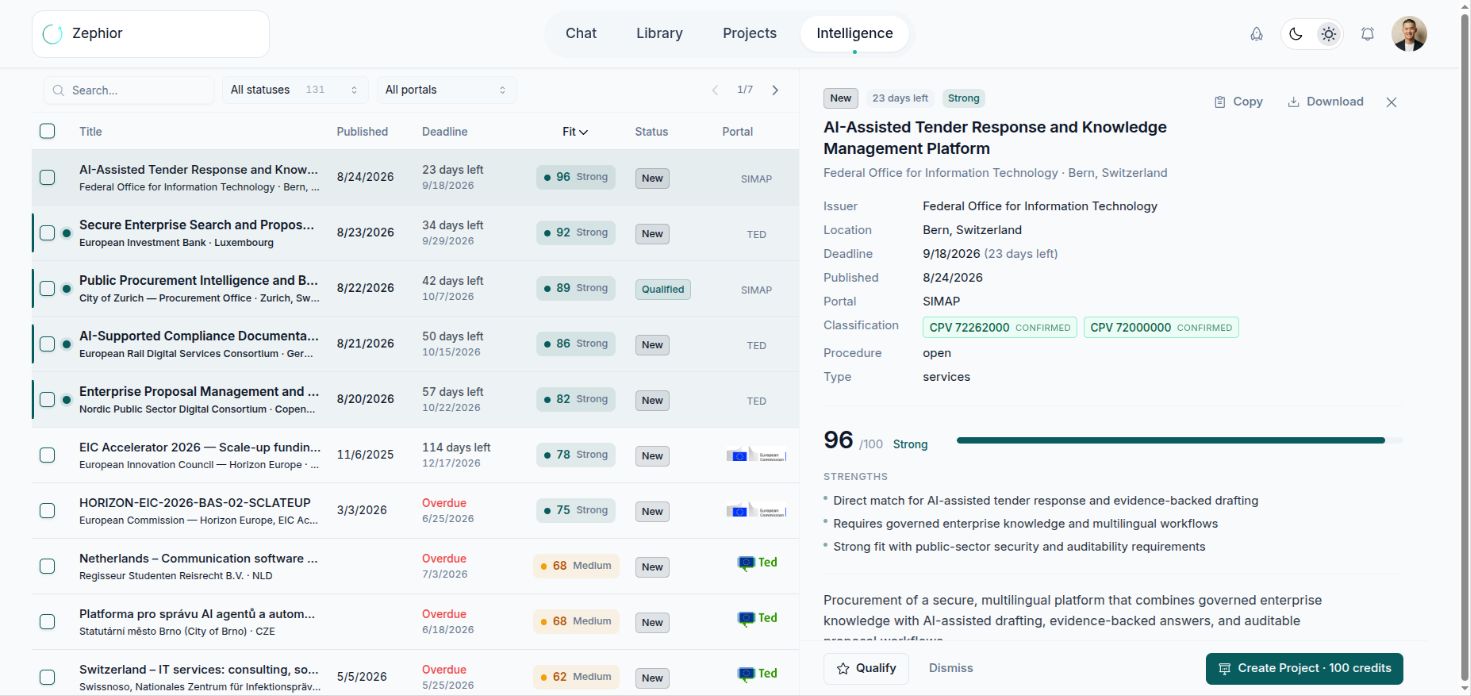Check the AI-Assisted Tender Response row checkbox

tap(47, 178)
